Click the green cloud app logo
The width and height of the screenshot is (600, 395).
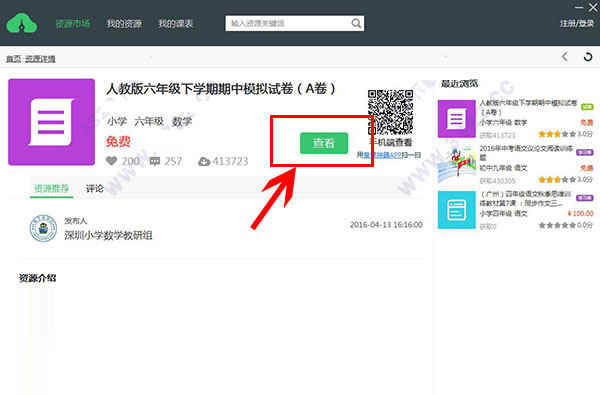pyautogui.click(x=22, y=23)
